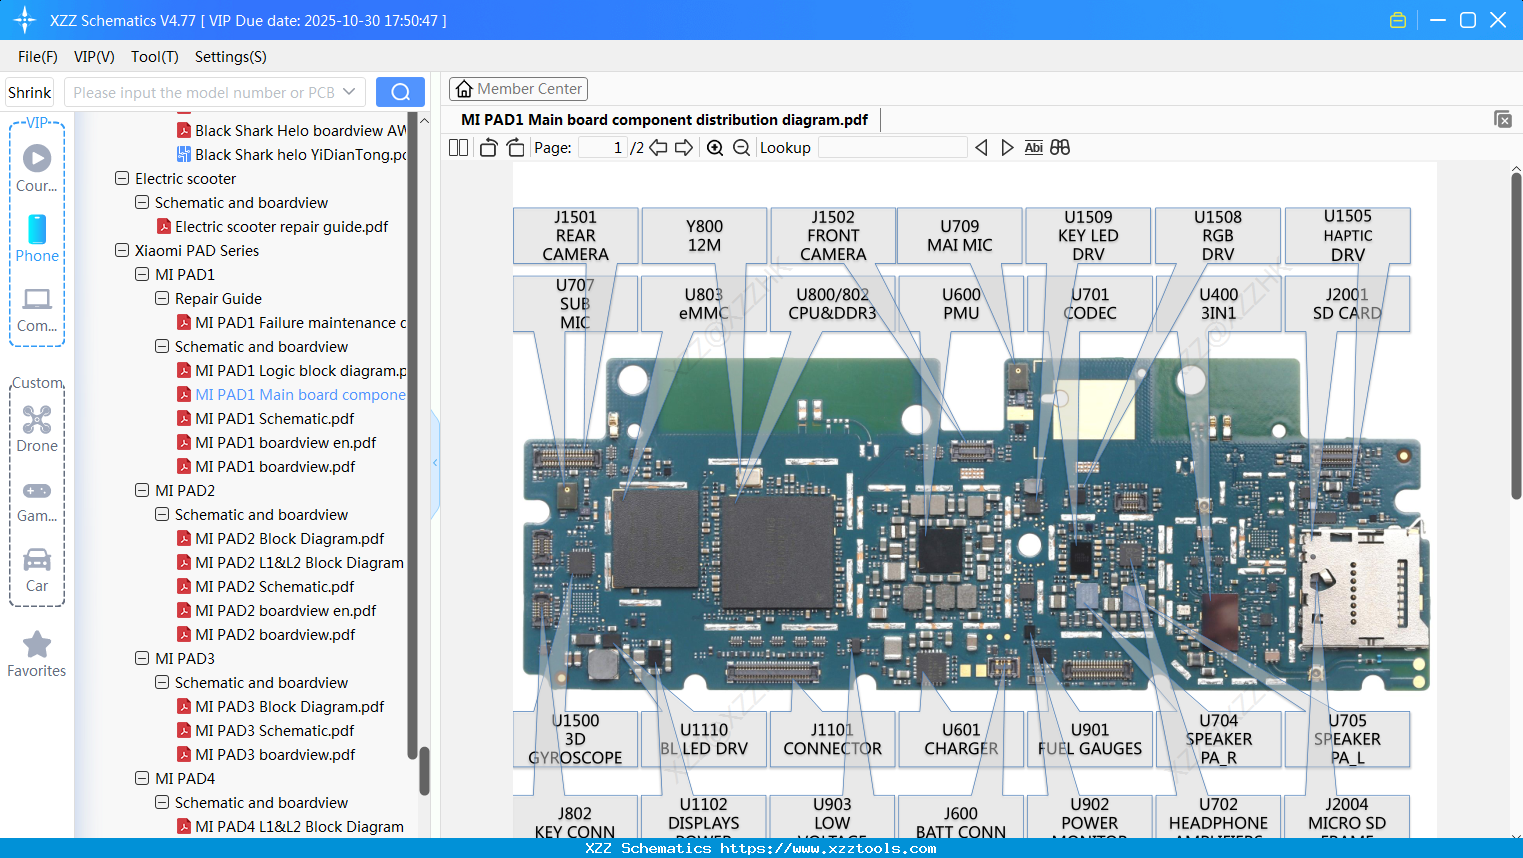The height and width of the screenshot is (858, 1523).
Task: Select the Drone category icon
Action: point(36,420)
